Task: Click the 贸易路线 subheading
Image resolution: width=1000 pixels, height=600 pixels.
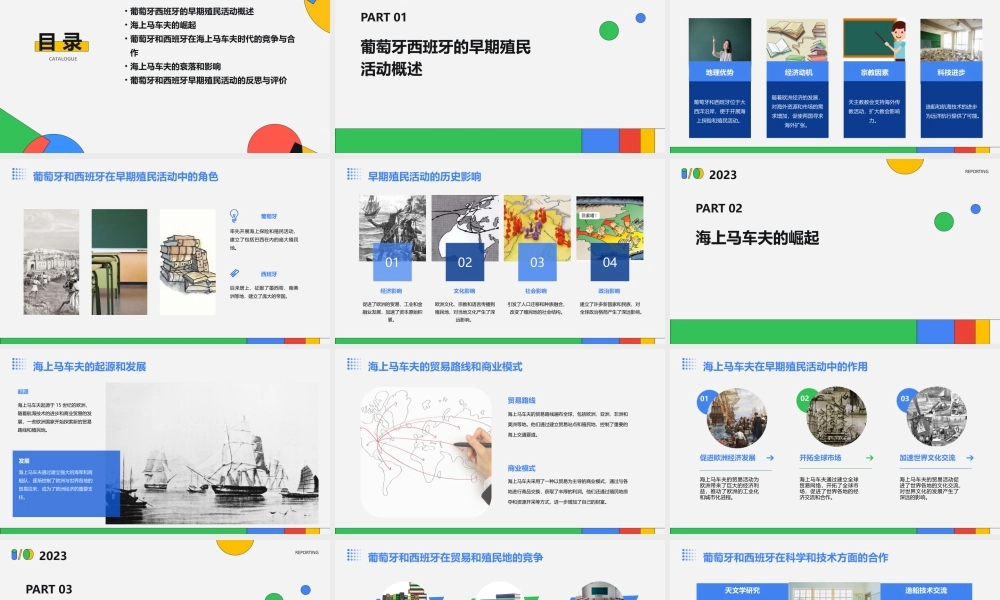Action: (x=521, y=400)
